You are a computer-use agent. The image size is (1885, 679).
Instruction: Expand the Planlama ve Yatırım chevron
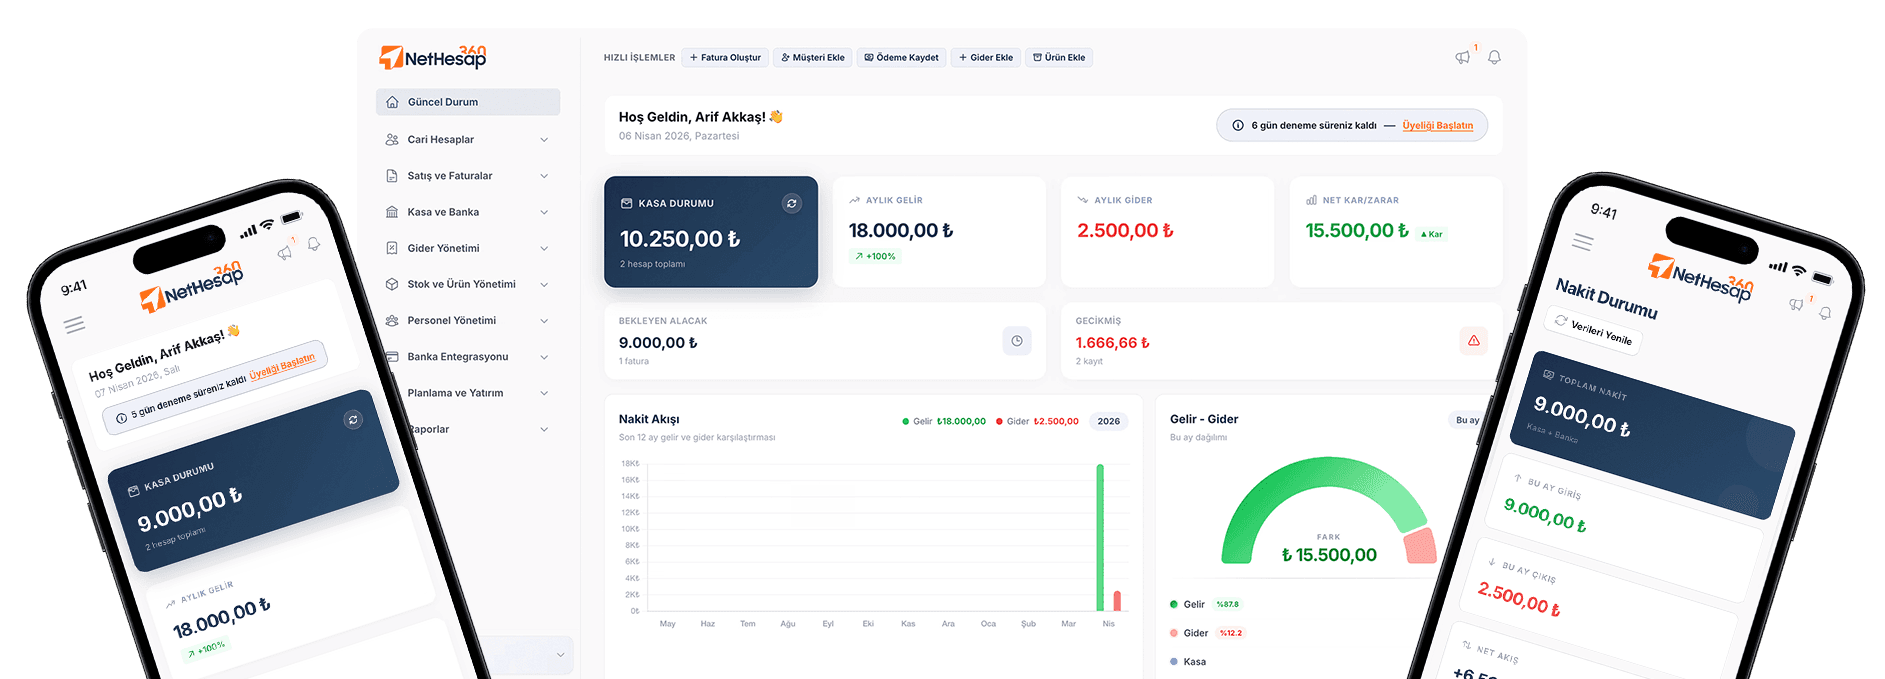[x=544, y=393]
